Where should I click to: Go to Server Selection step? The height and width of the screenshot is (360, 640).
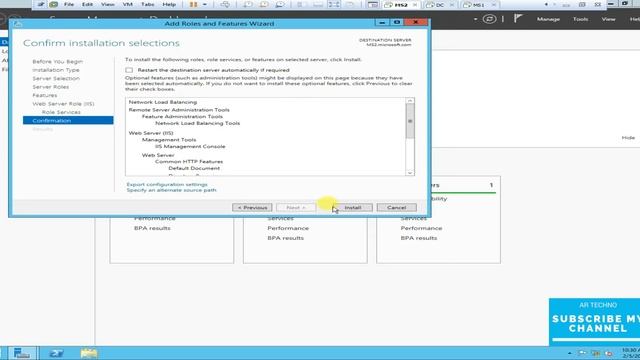[x=56, y=78]
